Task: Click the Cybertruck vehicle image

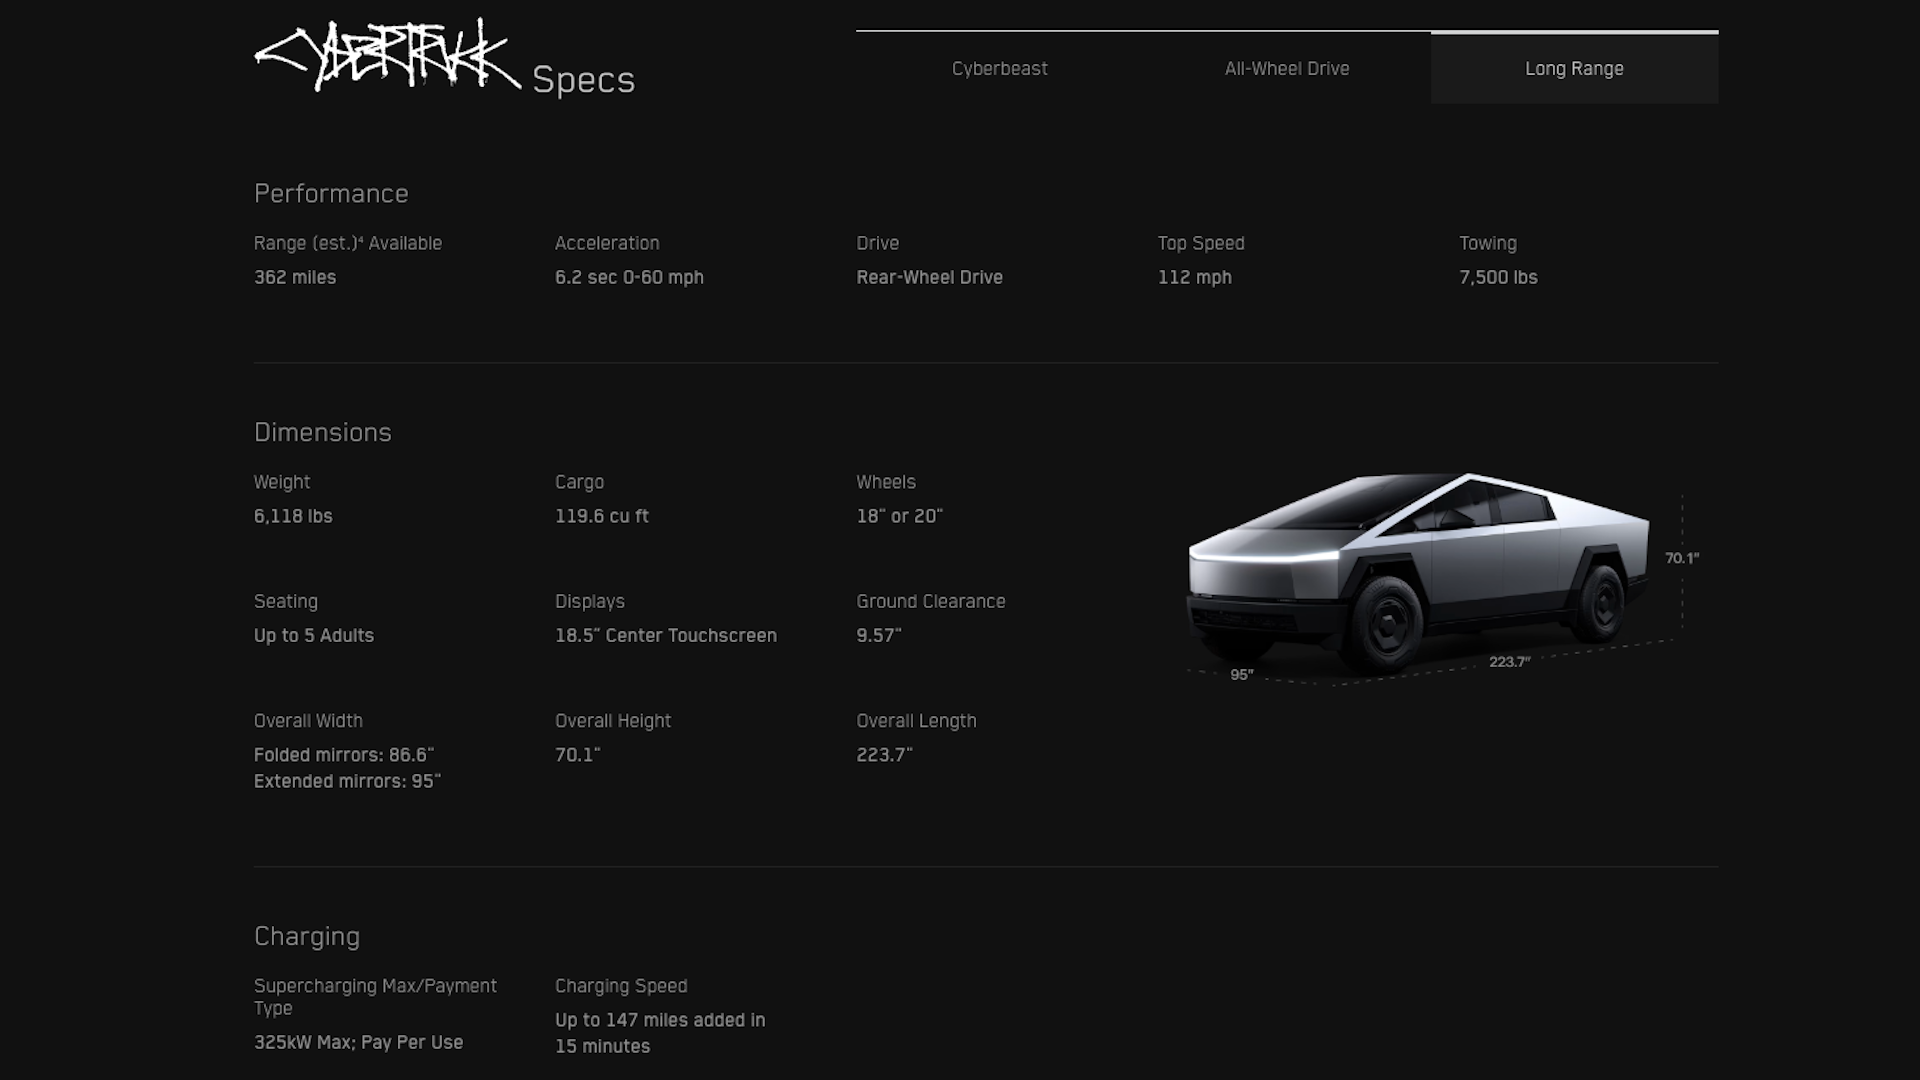Action: tap(1417, 574)
